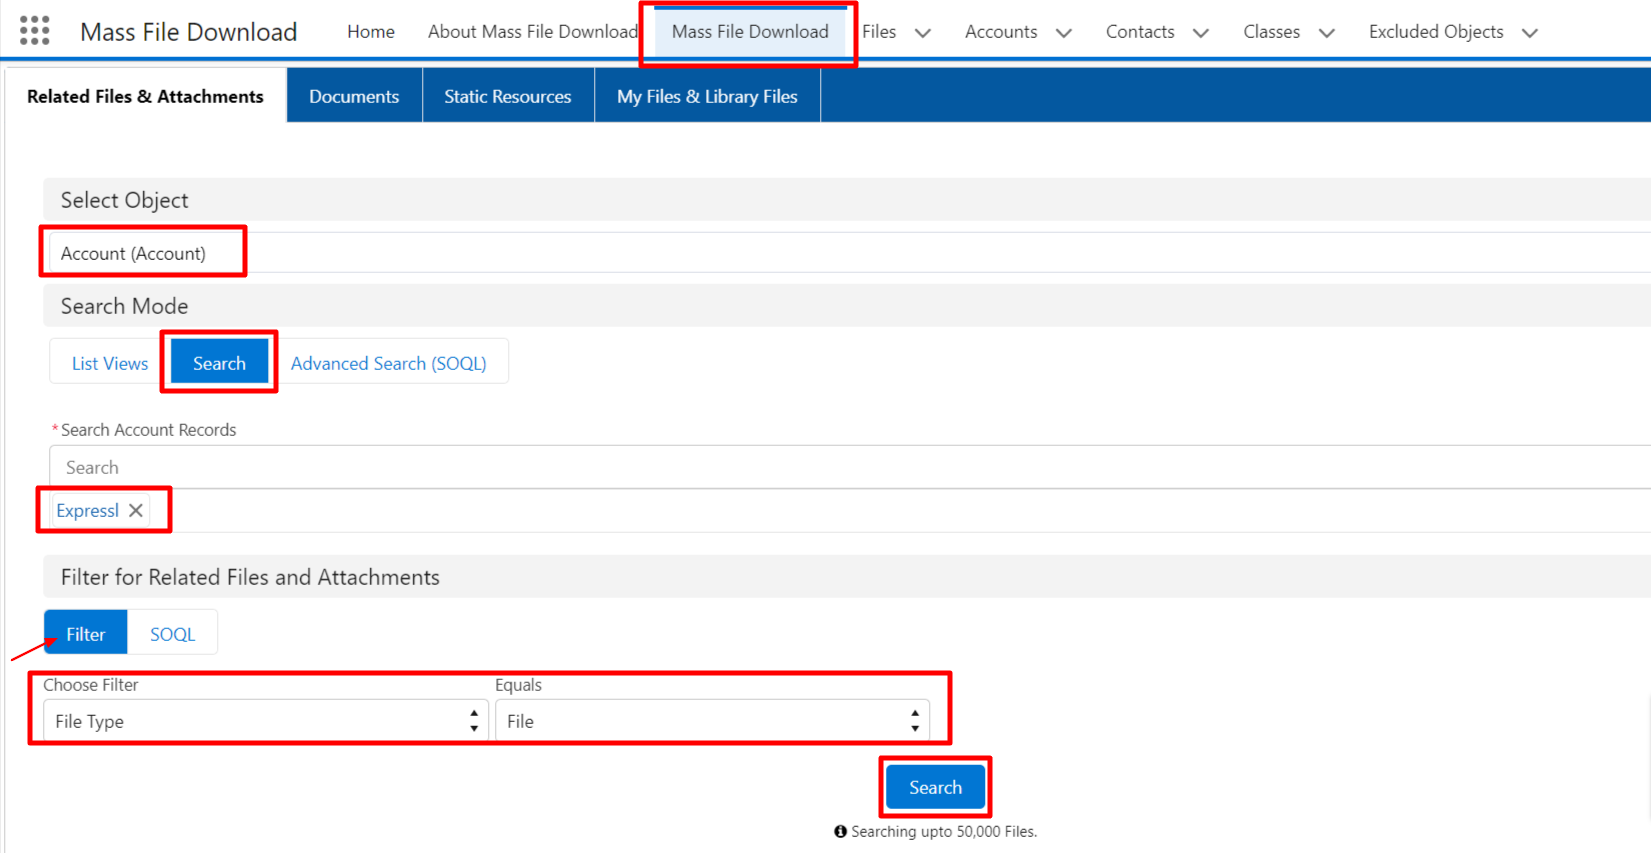Choose the SOQL option for related files
This screenshot has width=1651, height=853.
(x=172, y=633)
